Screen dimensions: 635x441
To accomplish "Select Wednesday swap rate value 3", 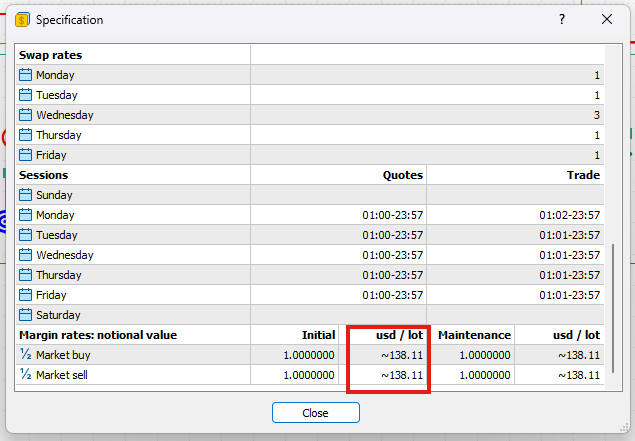I will tap(597, 115).
